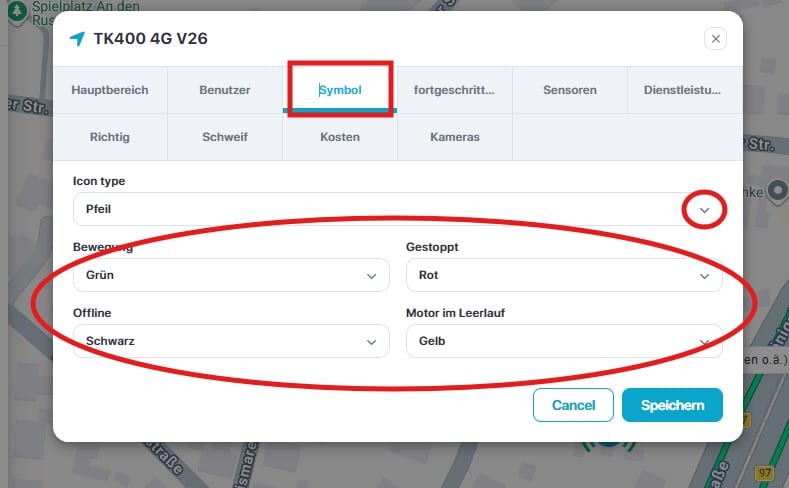Screen dimensions: 789x488
Task: Show the Kameras tab
Action: [x=454, y=136]
